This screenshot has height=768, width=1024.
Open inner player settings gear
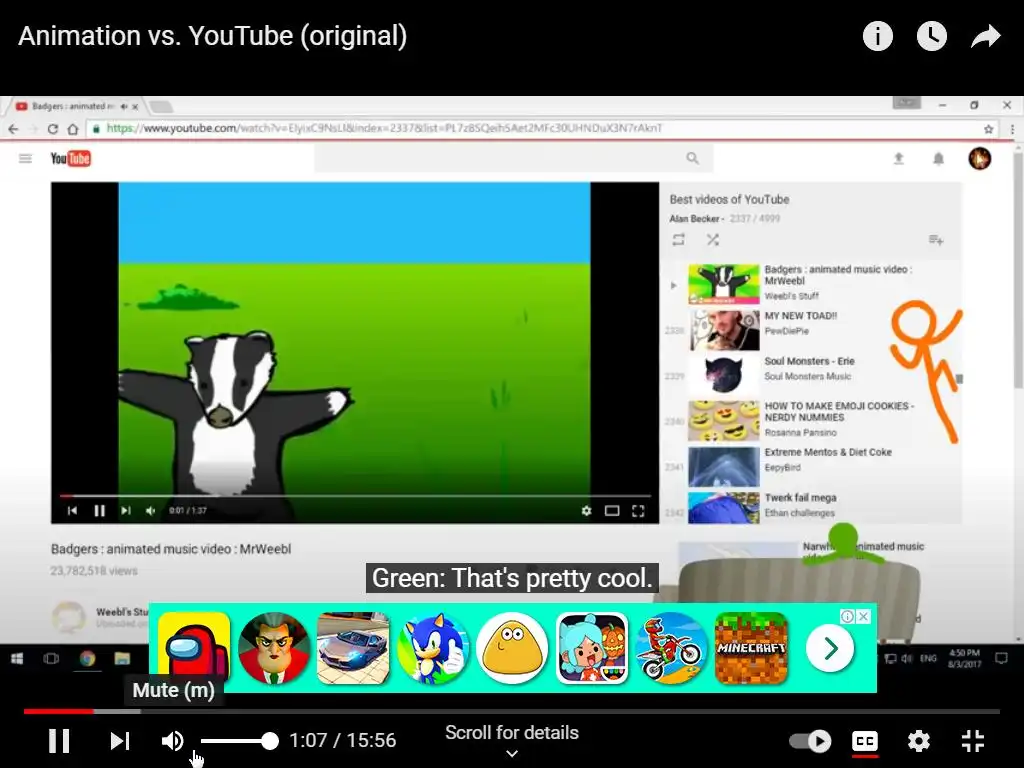click(586, 510)
